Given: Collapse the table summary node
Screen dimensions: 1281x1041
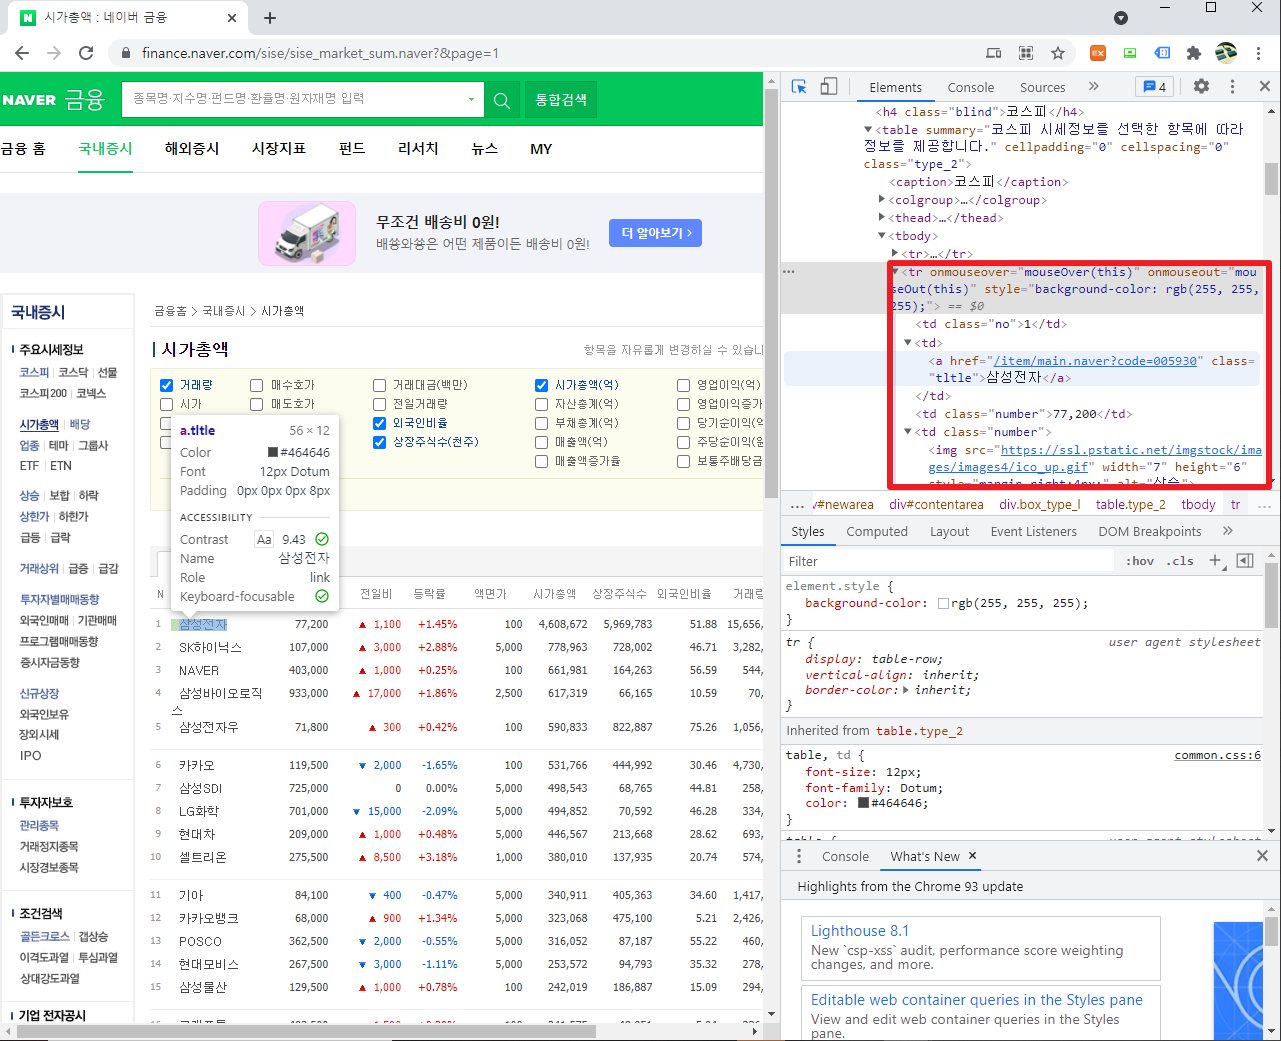Looking at the screenshot, I should [x=868, y=130].
